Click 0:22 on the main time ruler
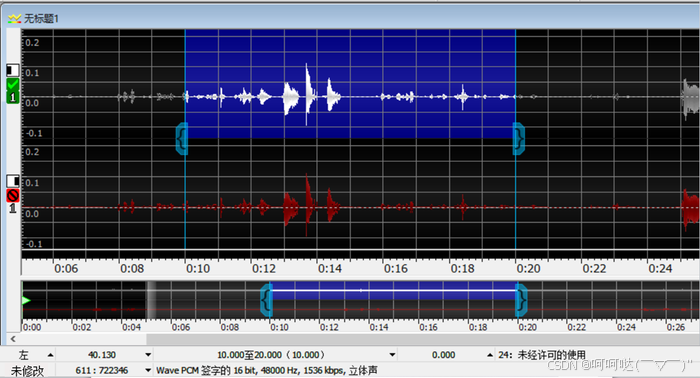The height and width of the screenshot is (378, 700). click(594, 269)
